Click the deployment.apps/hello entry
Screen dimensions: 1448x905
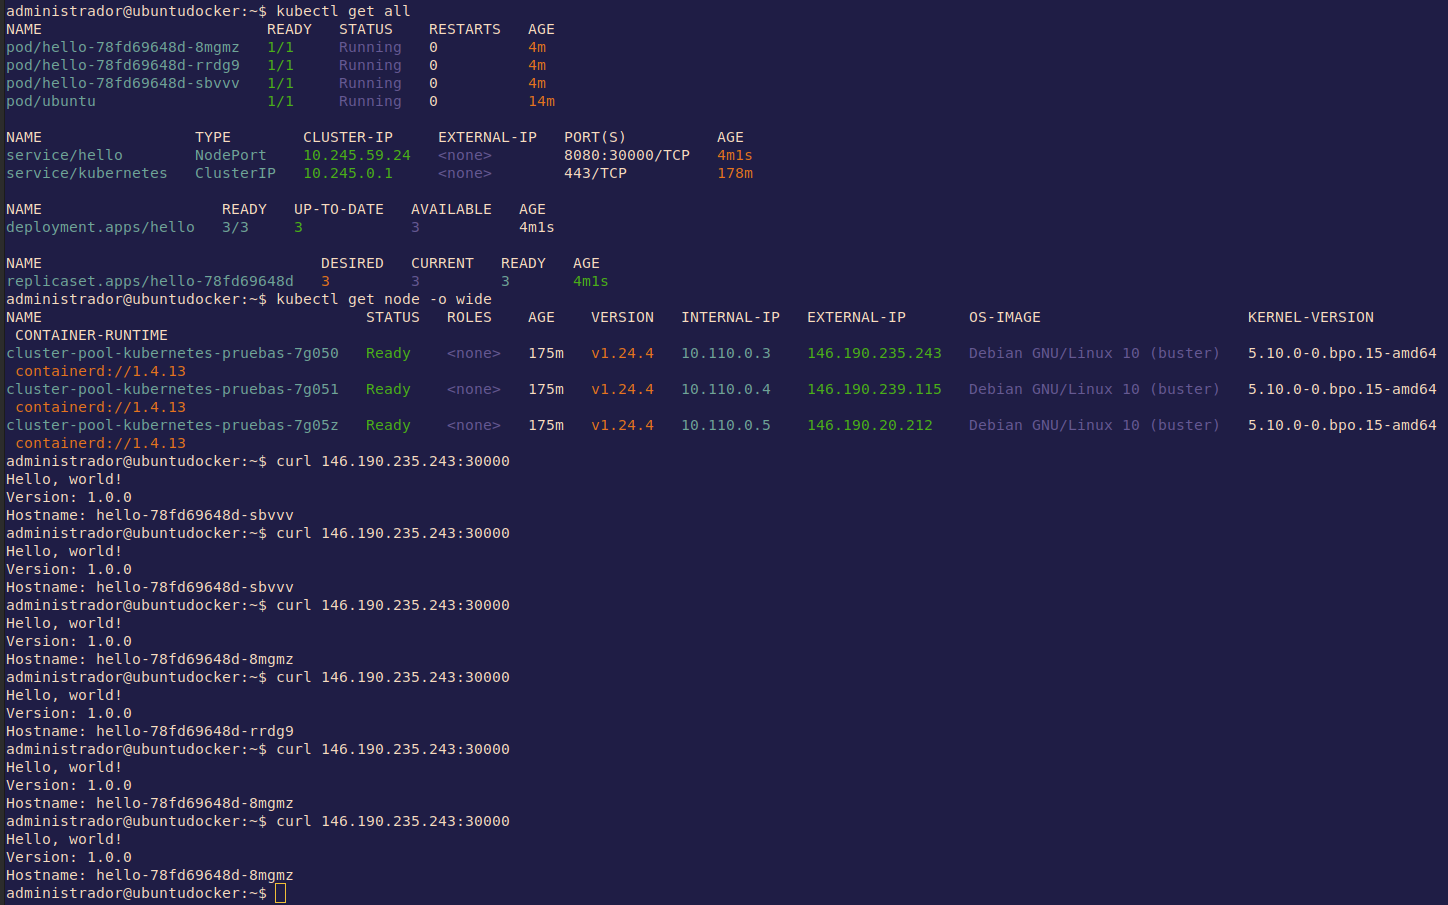[100, 227]
